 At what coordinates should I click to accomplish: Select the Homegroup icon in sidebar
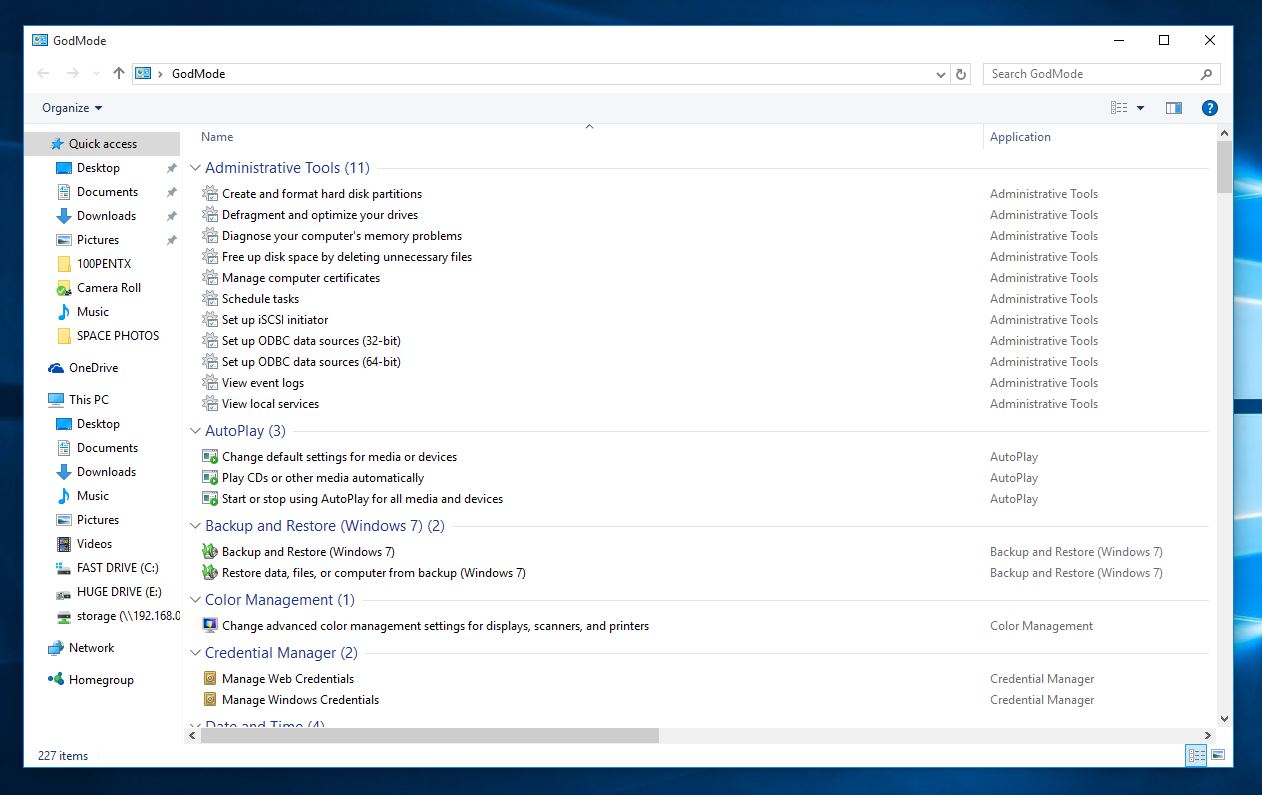pos(56,680)
